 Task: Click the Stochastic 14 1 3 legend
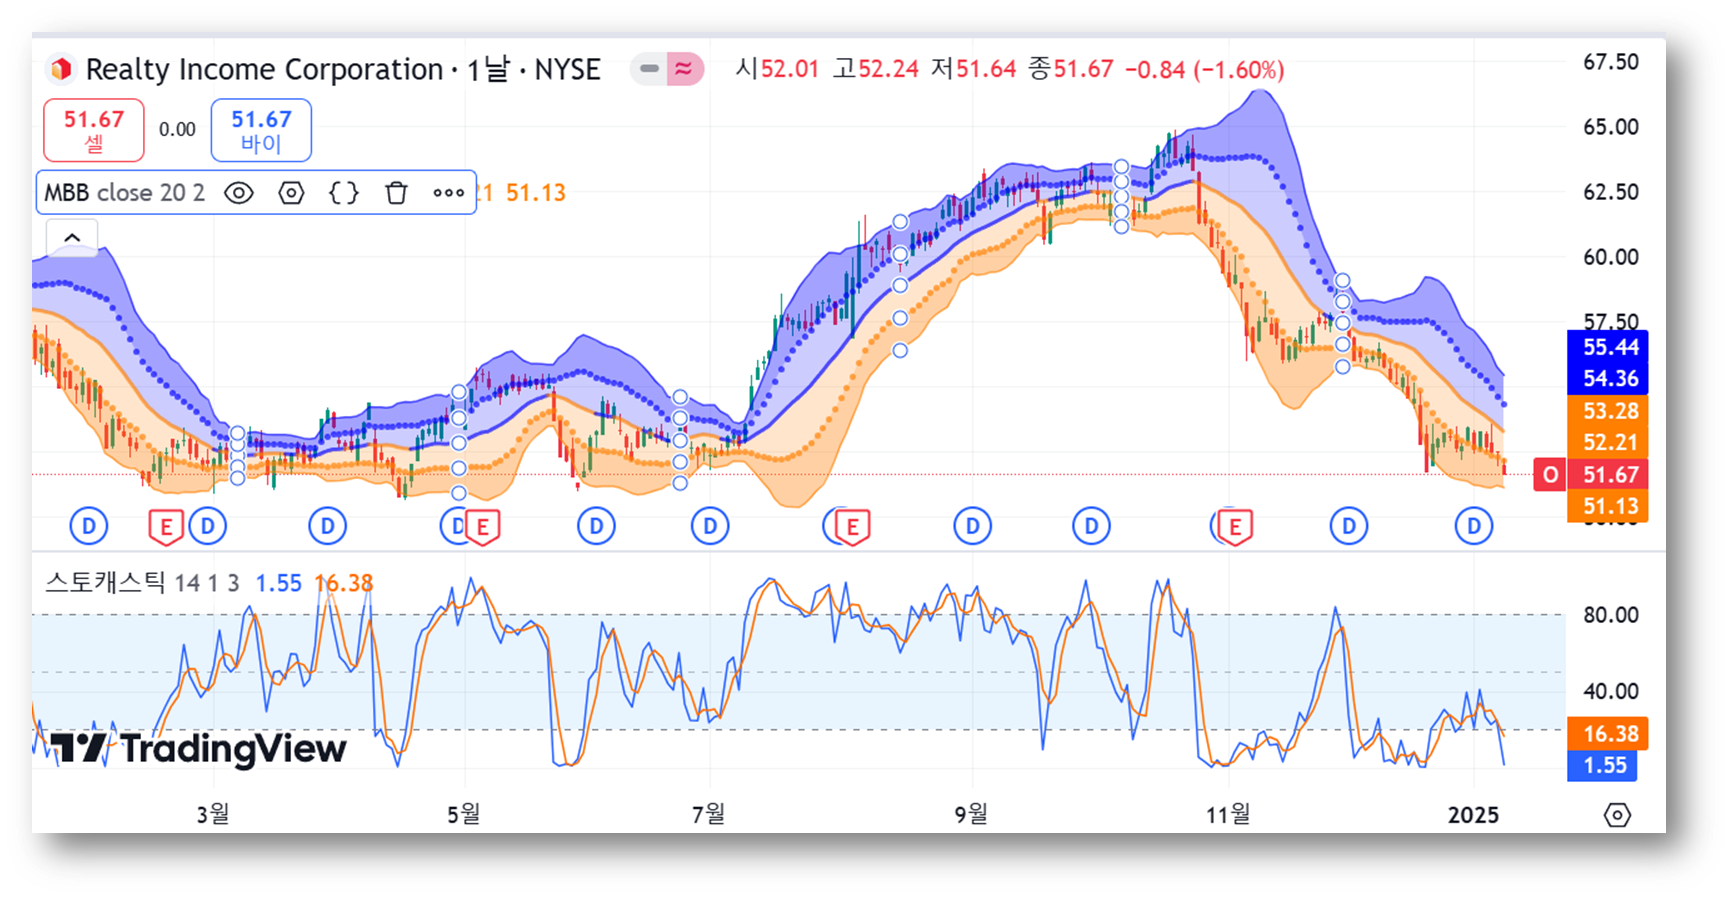tap(142, 583)
